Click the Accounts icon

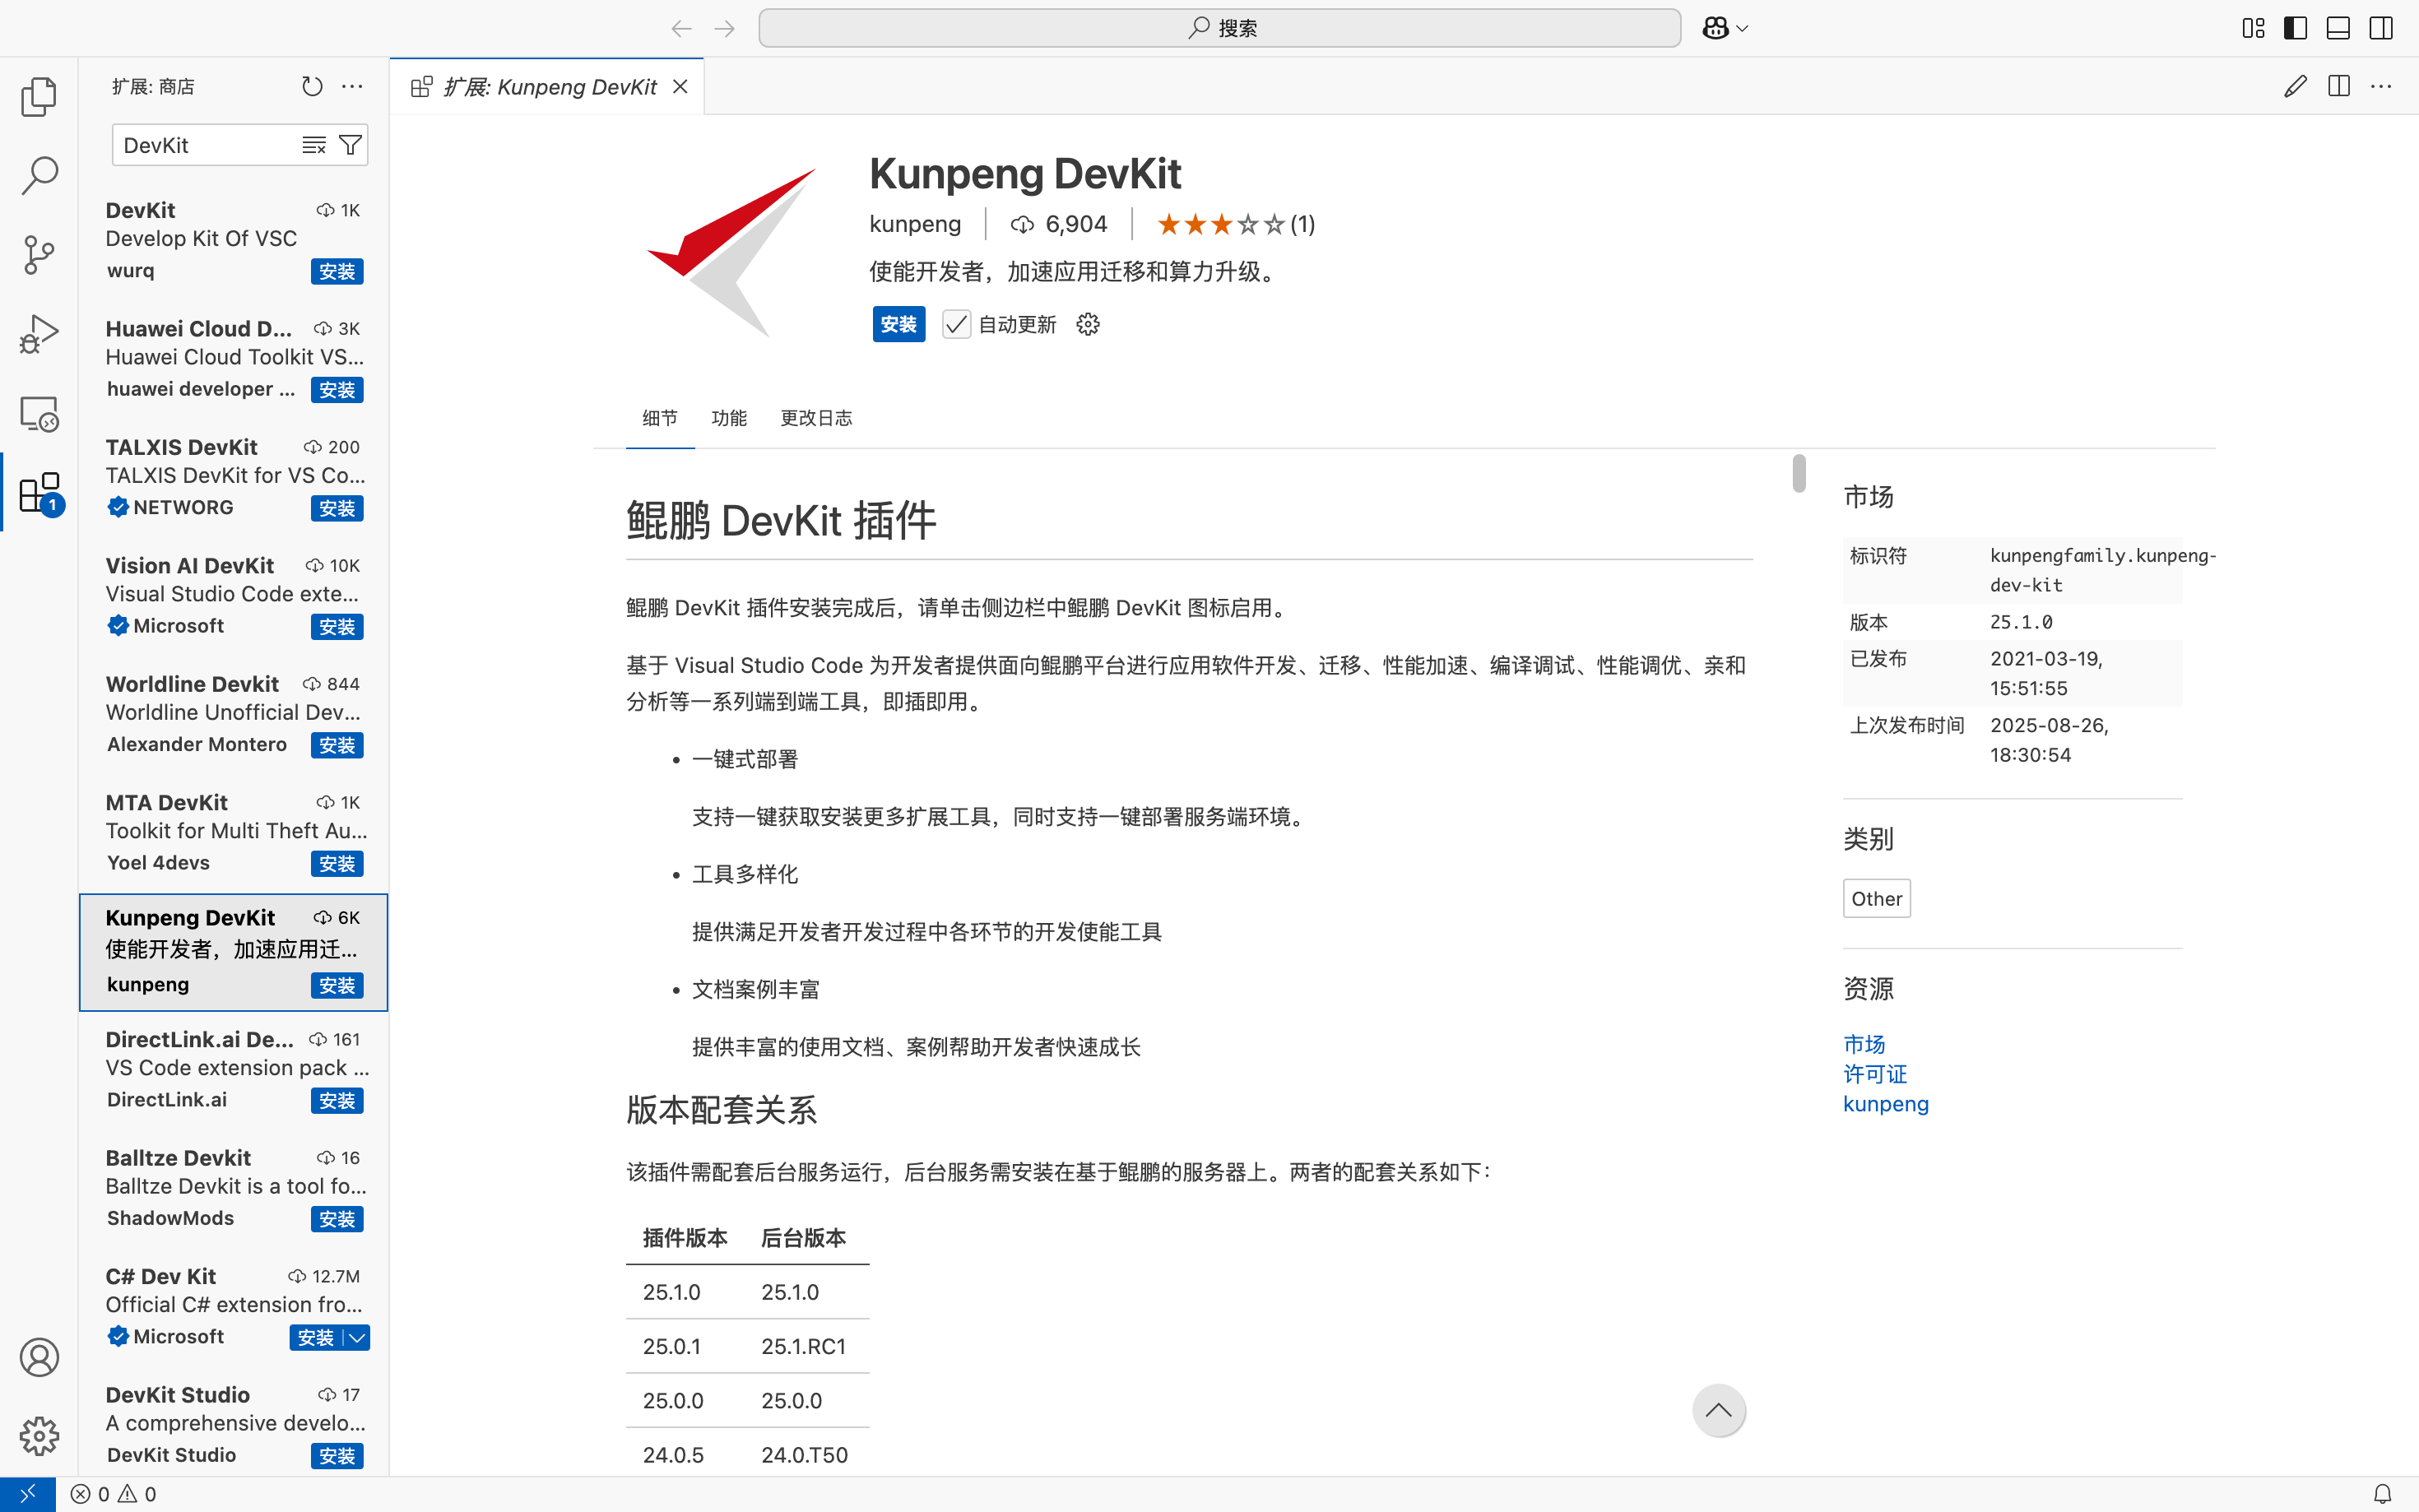[39, 1357]
